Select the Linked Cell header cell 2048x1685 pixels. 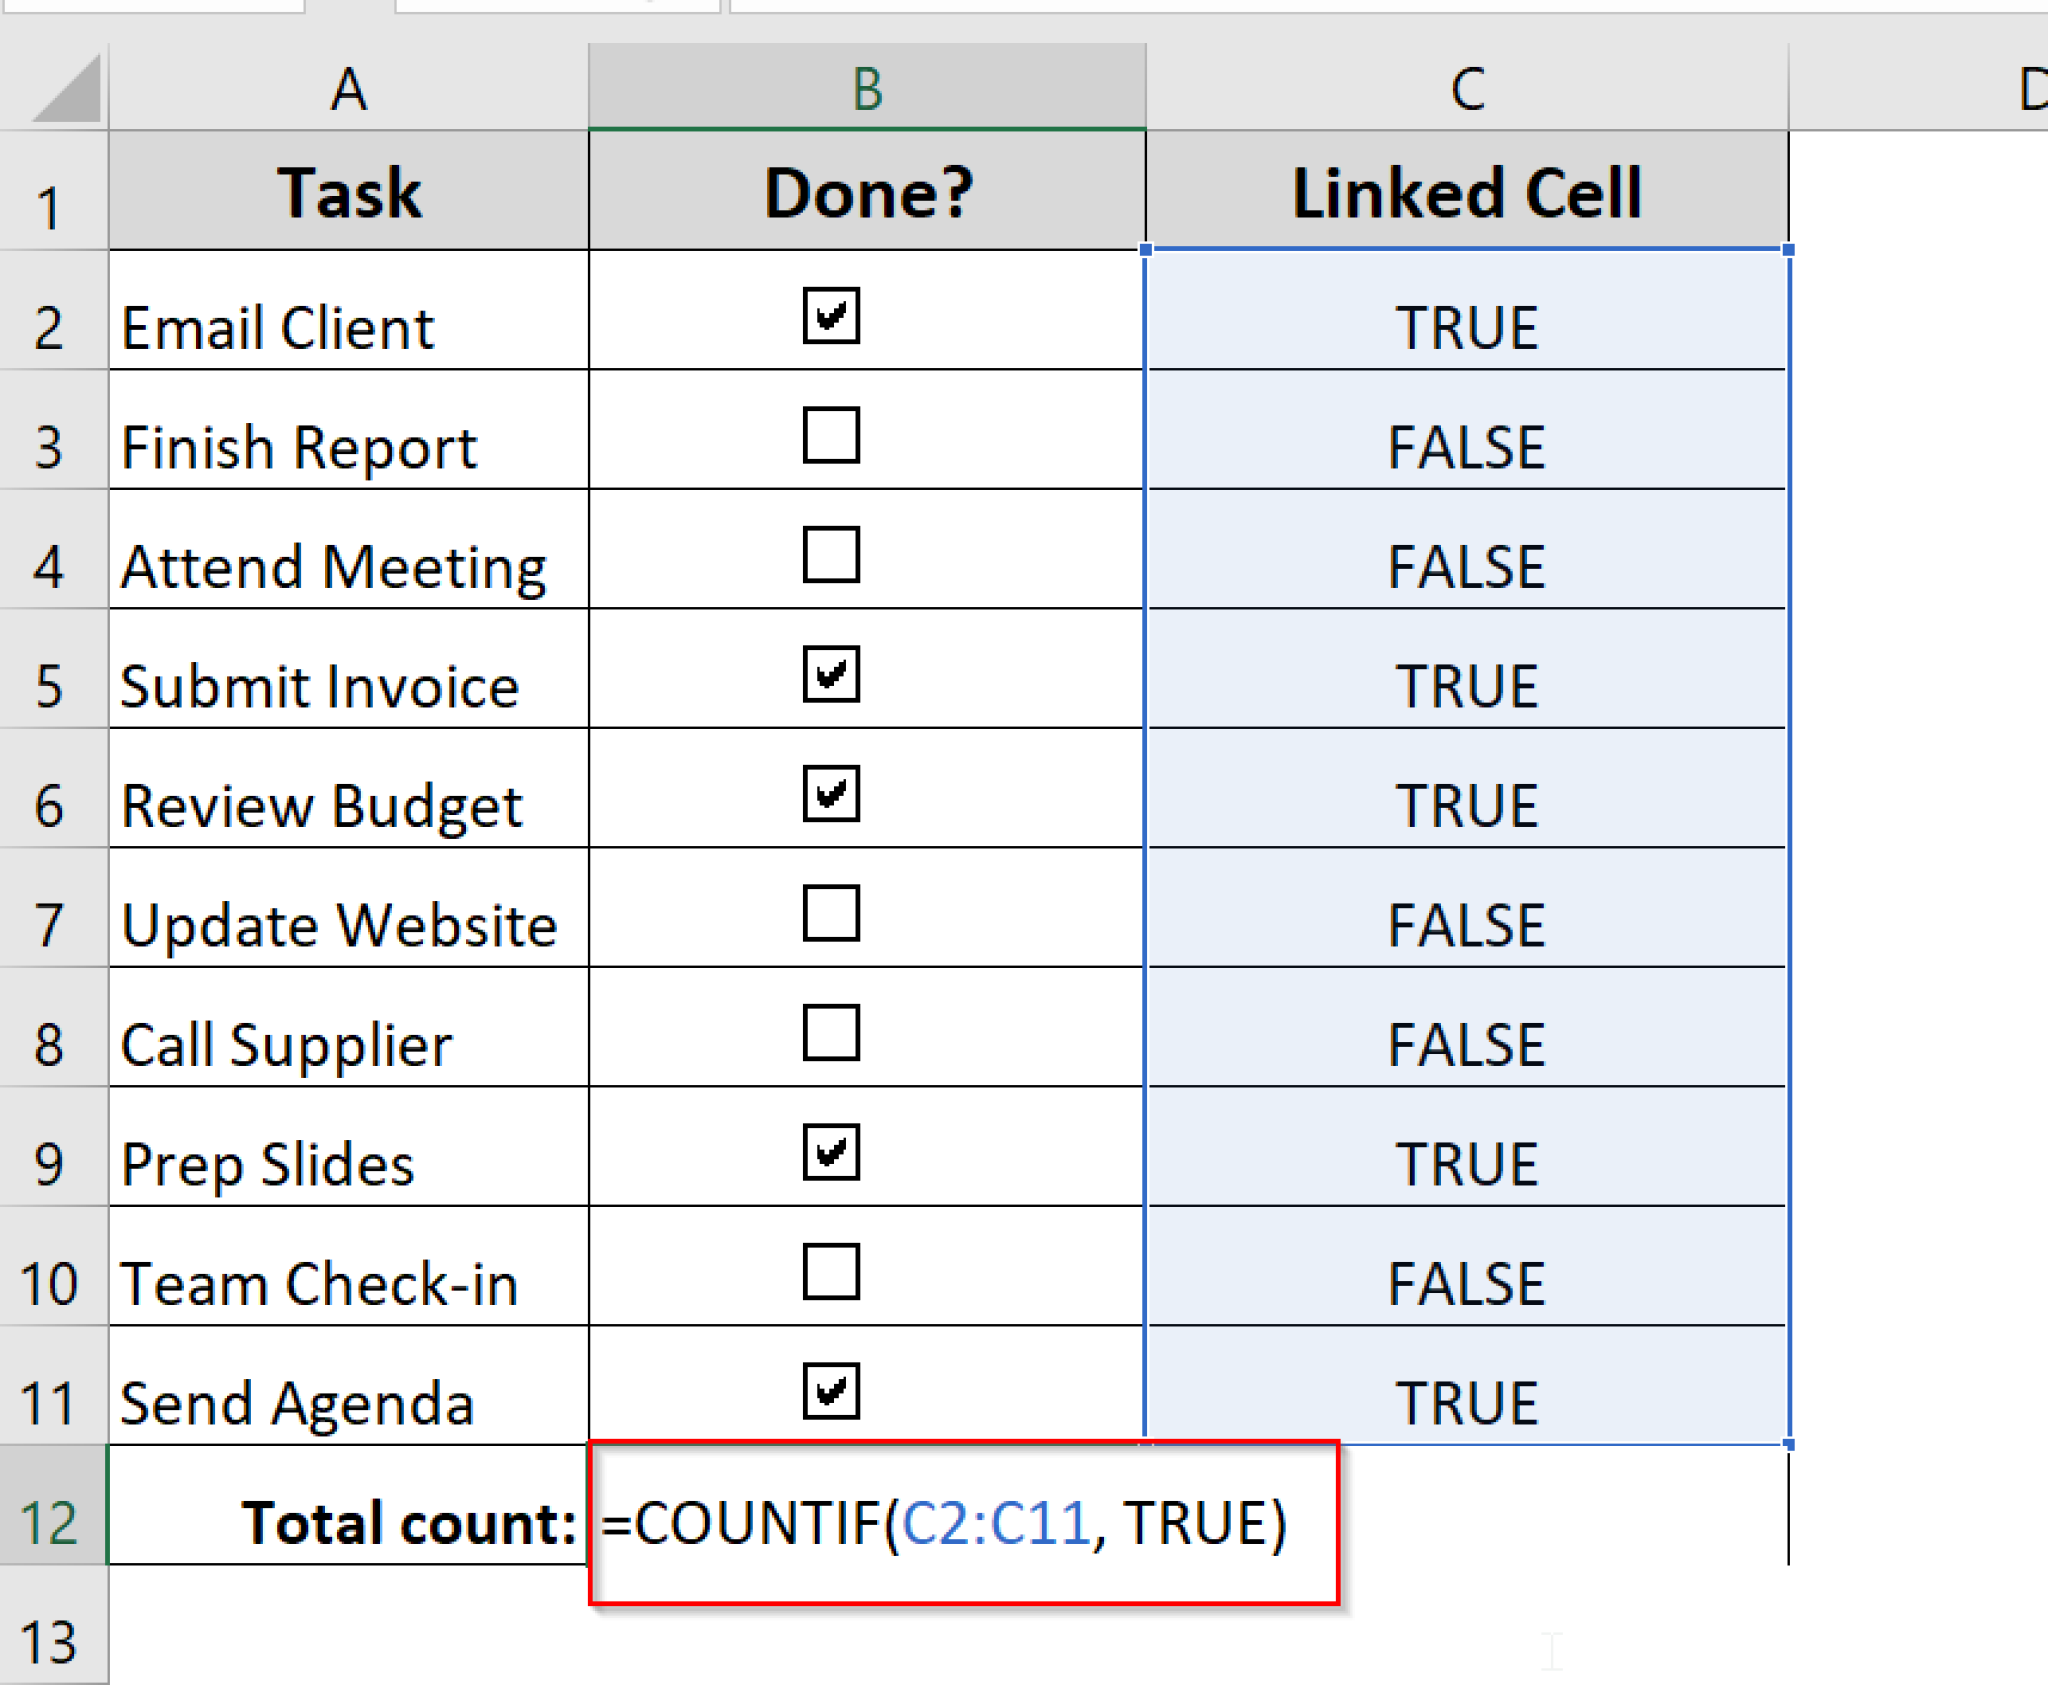point(1465,190)
